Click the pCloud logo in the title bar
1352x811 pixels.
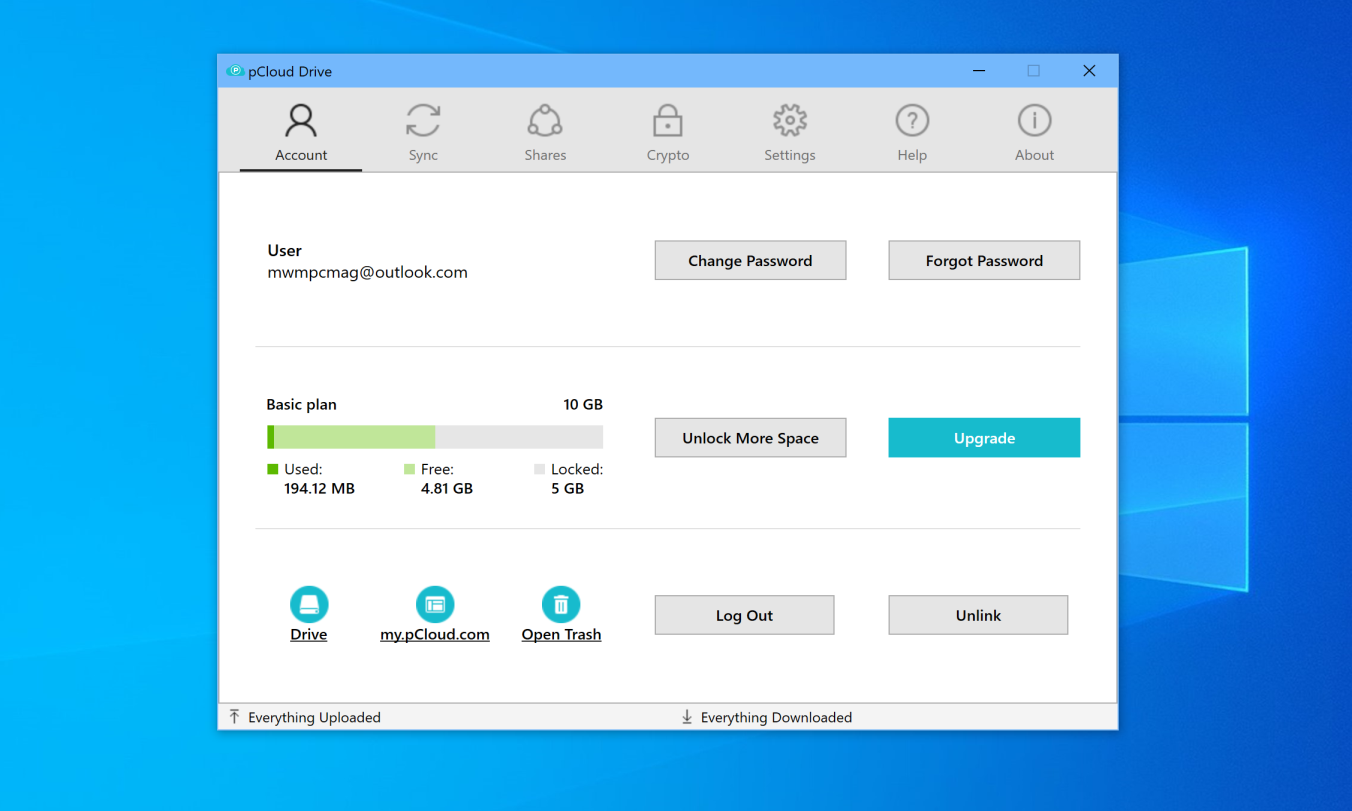click(x=236, y=71)
